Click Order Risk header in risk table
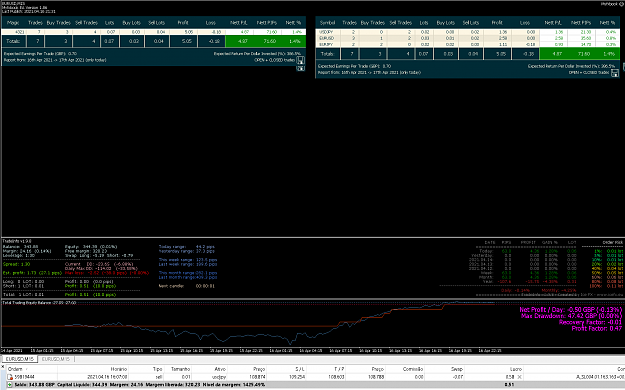 coord(612,242)
